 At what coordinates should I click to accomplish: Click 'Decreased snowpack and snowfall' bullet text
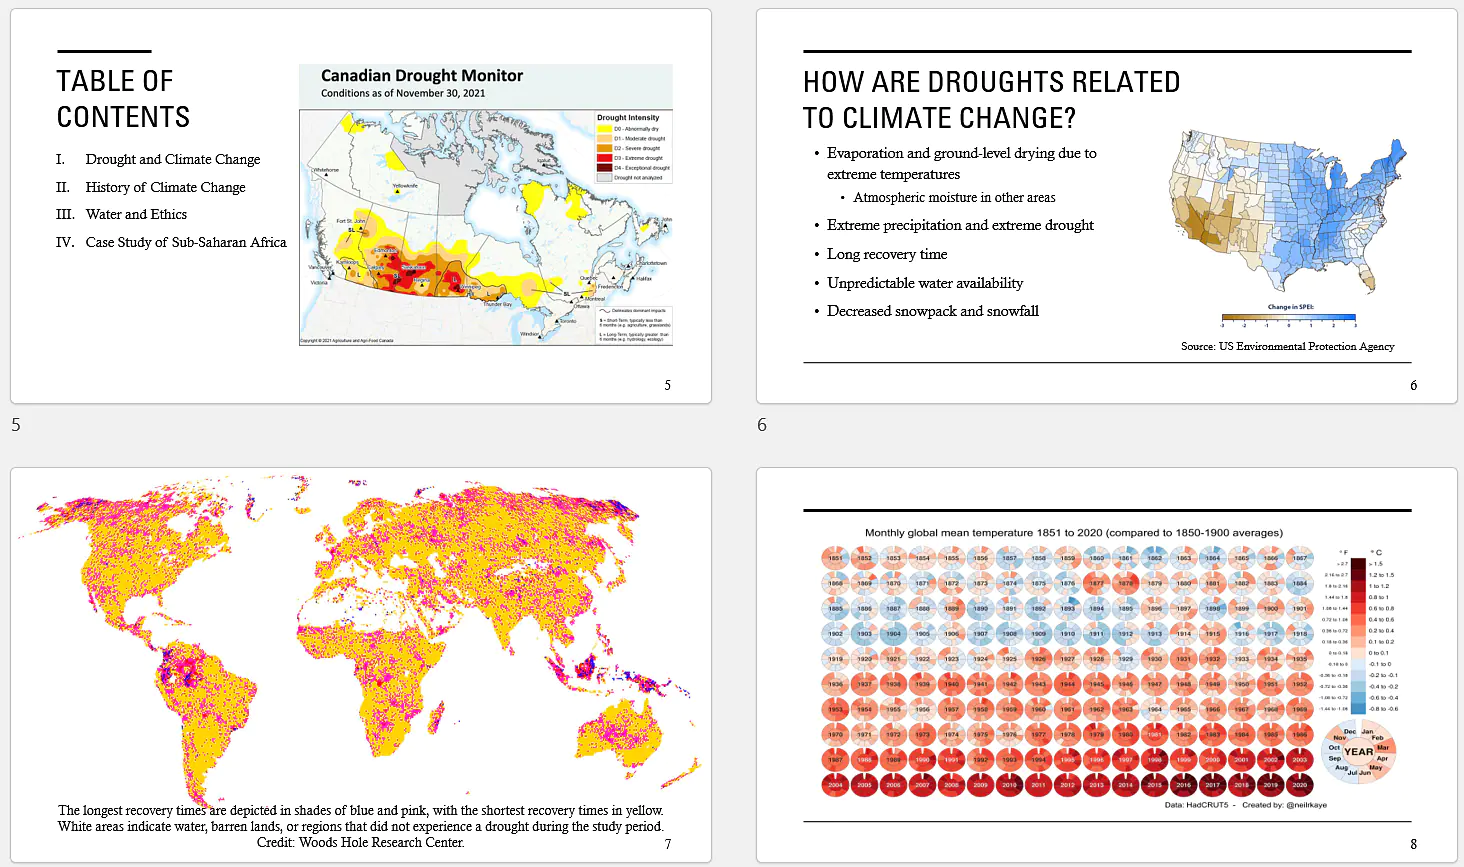point(933,311)
